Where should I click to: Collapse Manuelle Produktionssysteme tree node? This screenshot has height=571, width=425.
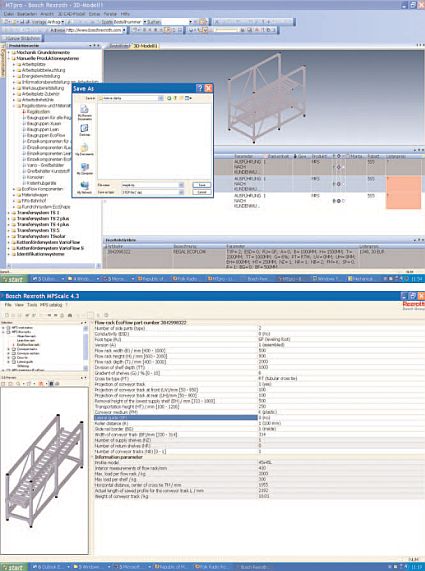[x=9, y=58]
